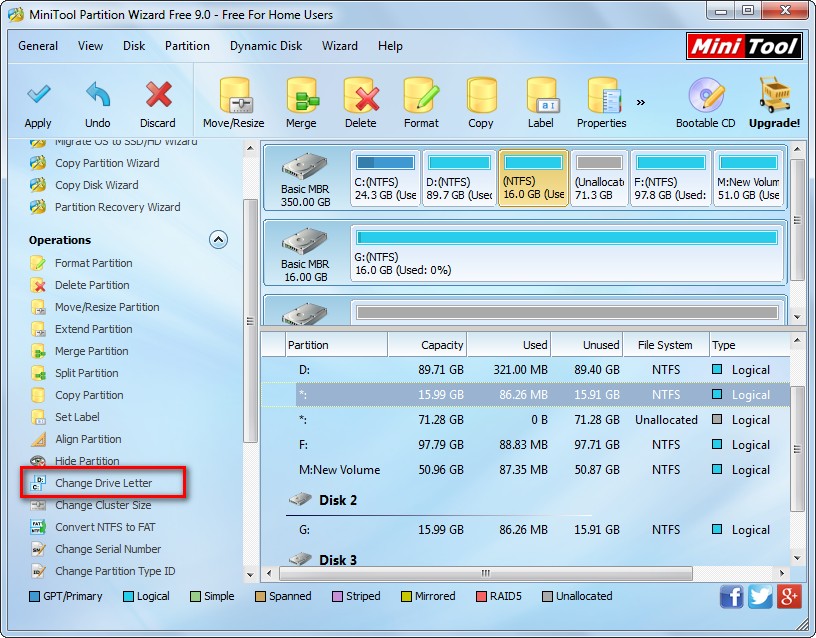Launch Copy Disk Wizard
Screen dimensions: 816x638
coord(97,185)
